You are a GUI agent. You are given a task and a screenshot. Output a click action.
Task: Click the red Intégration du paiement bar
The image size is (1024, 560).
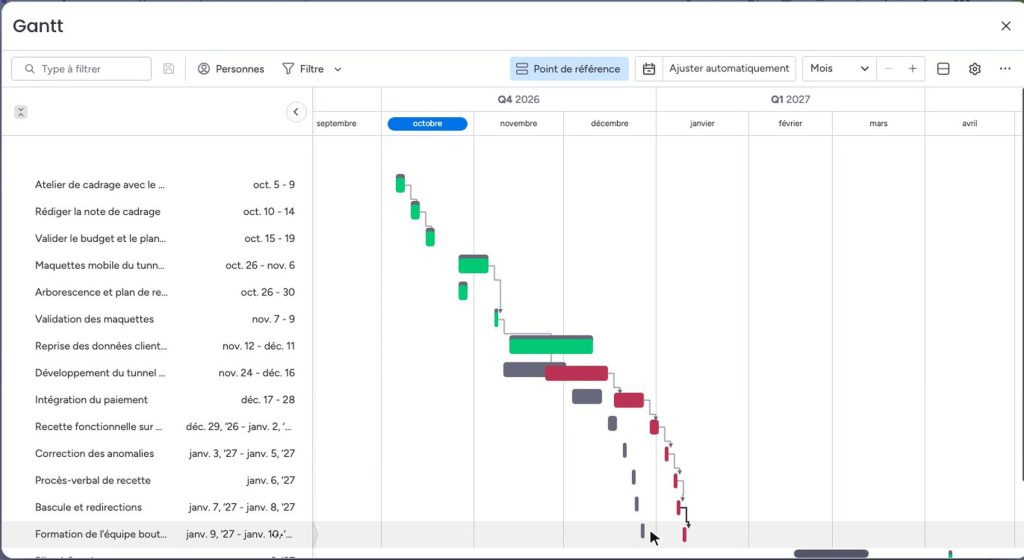(x=629, y=400)
